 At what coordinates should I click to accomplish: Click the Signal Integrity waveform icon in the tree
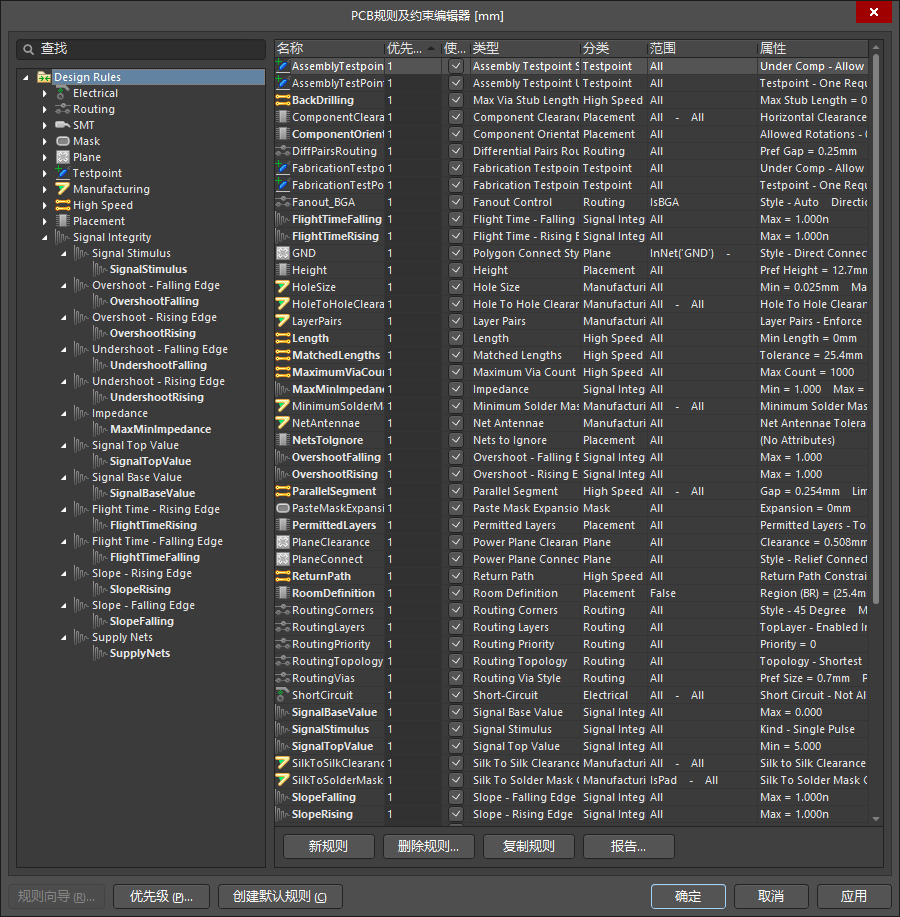(63, 237)
